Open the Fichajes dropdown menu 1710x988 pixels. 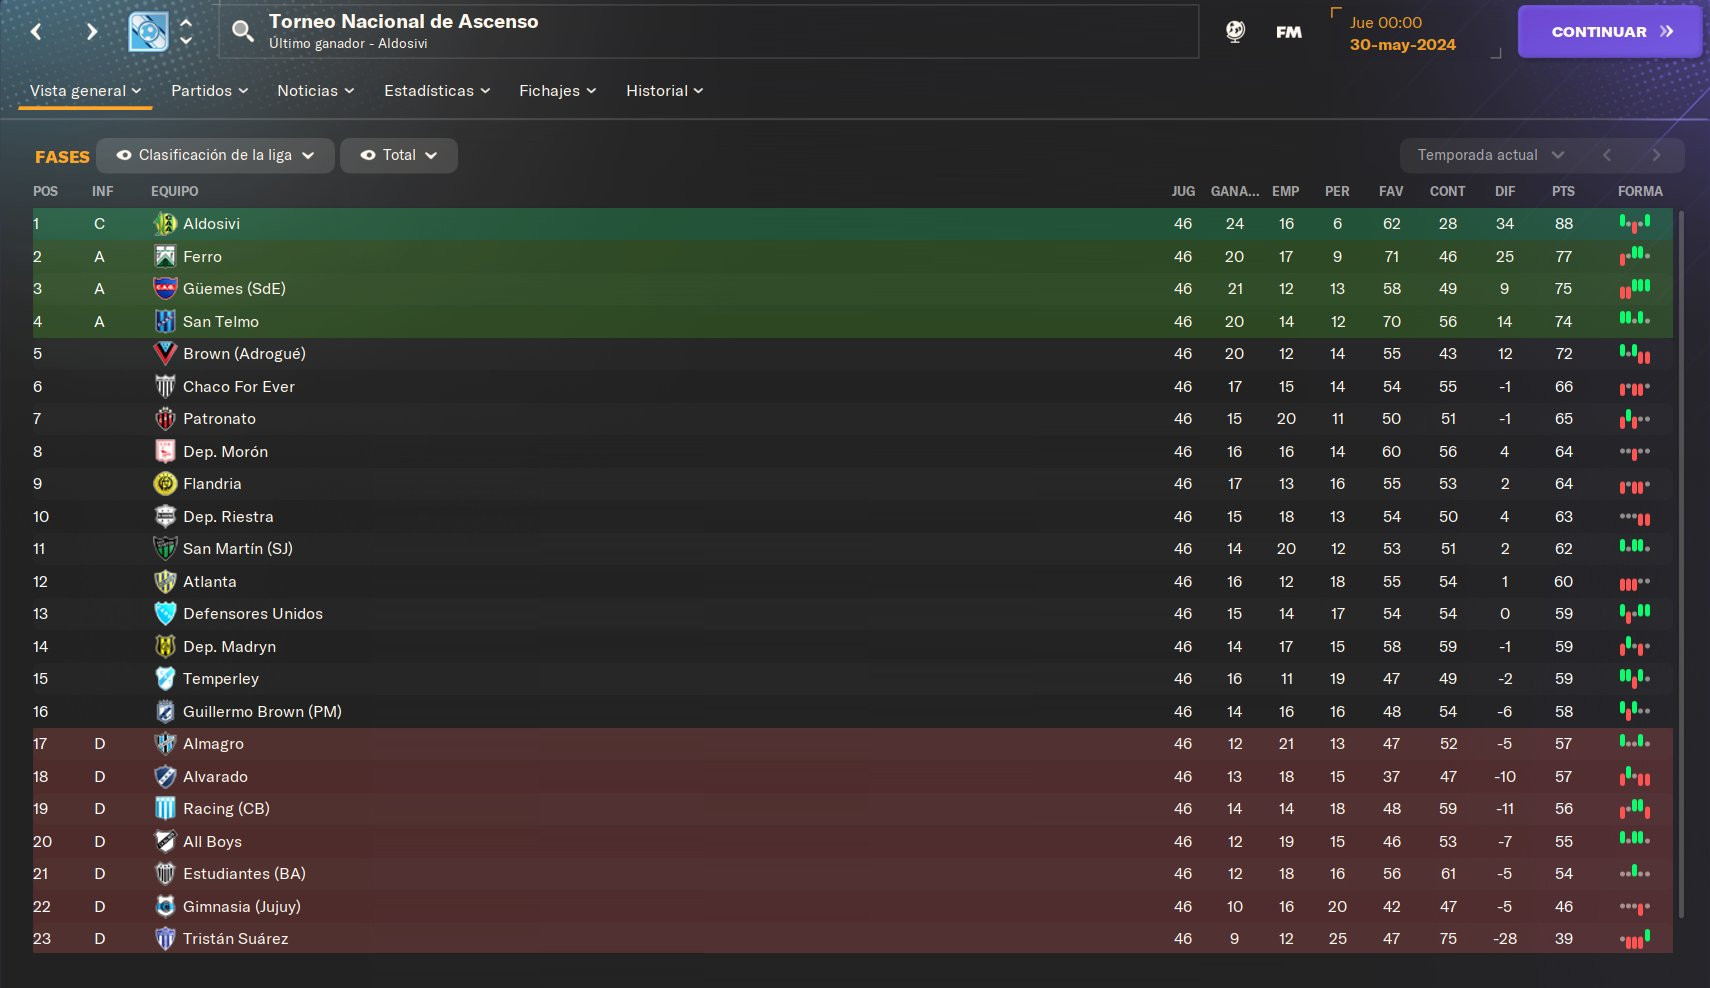(x=557, y=91)
